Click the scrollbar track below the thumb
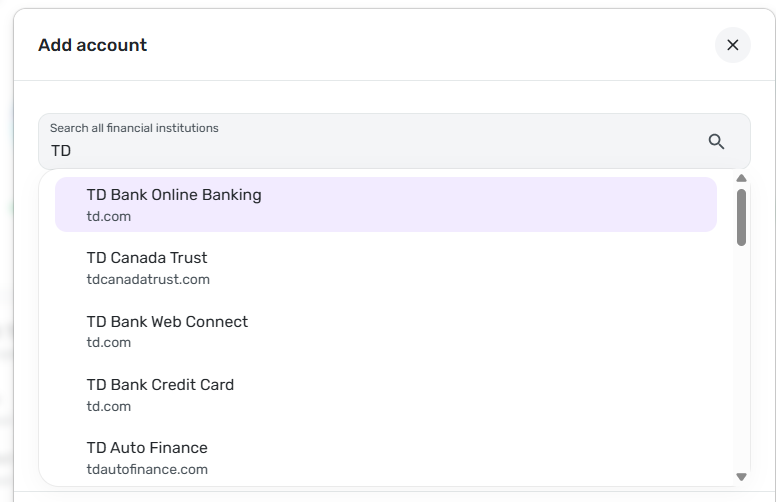The image size is (776, 502). (741, 360)
